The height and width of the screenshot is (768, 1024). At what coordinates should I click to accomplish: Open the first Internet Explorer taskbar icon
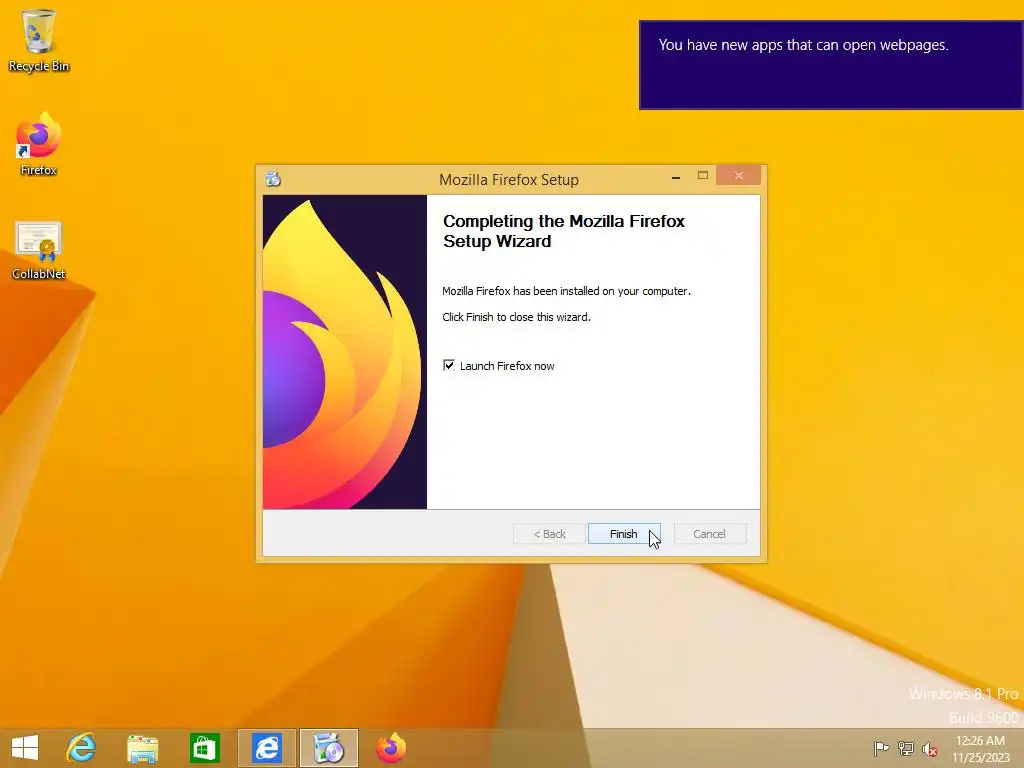click(81, 748)
